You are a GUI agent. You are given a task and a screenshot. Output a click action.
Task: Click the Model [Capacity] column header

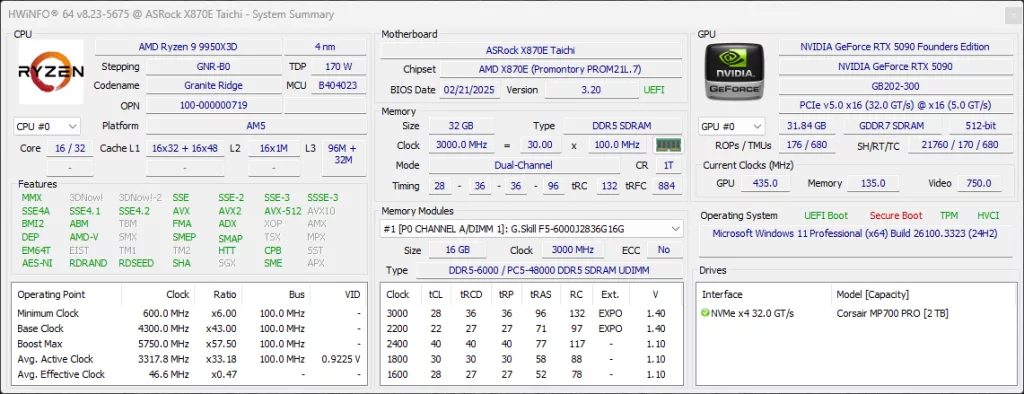[872, 295]
